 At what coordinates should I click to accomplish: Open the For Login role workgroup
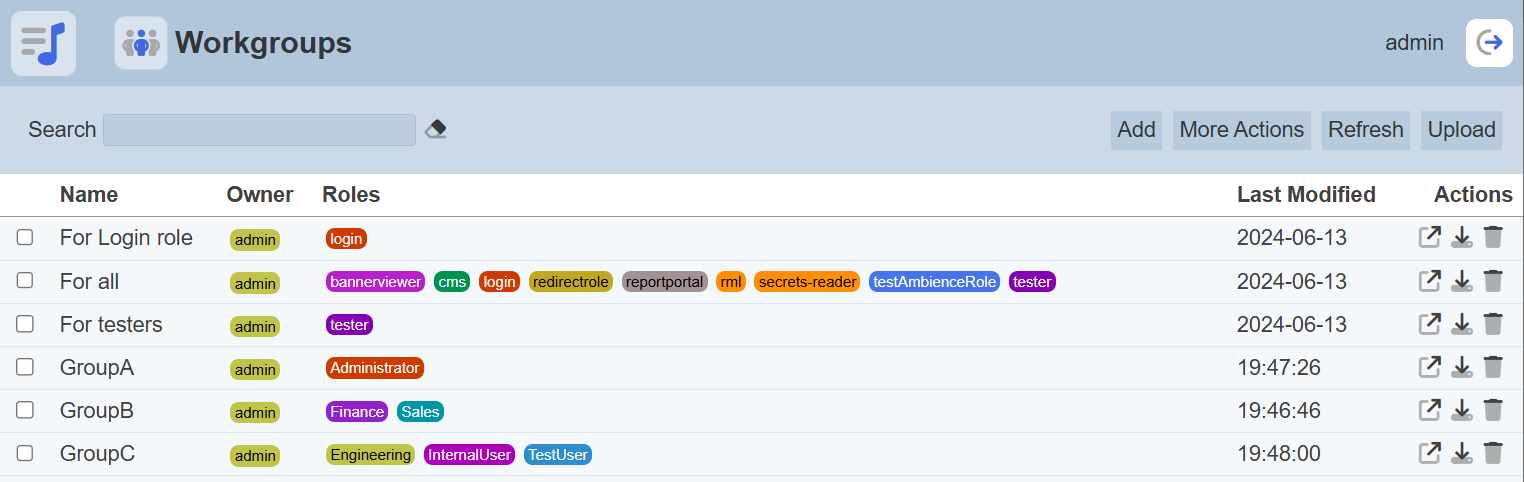(x=1430, y=237)
